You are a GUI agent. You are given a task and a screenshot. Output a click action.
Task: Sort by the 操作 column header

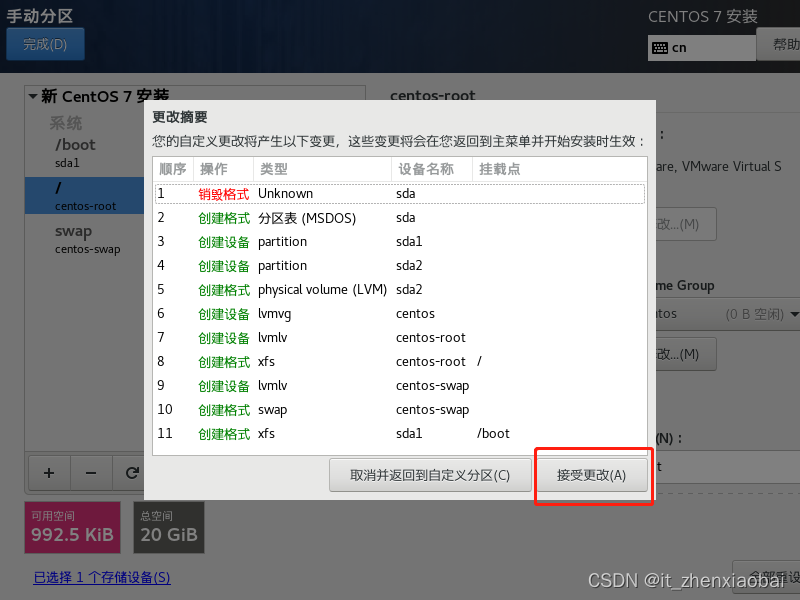click(223, 169)
